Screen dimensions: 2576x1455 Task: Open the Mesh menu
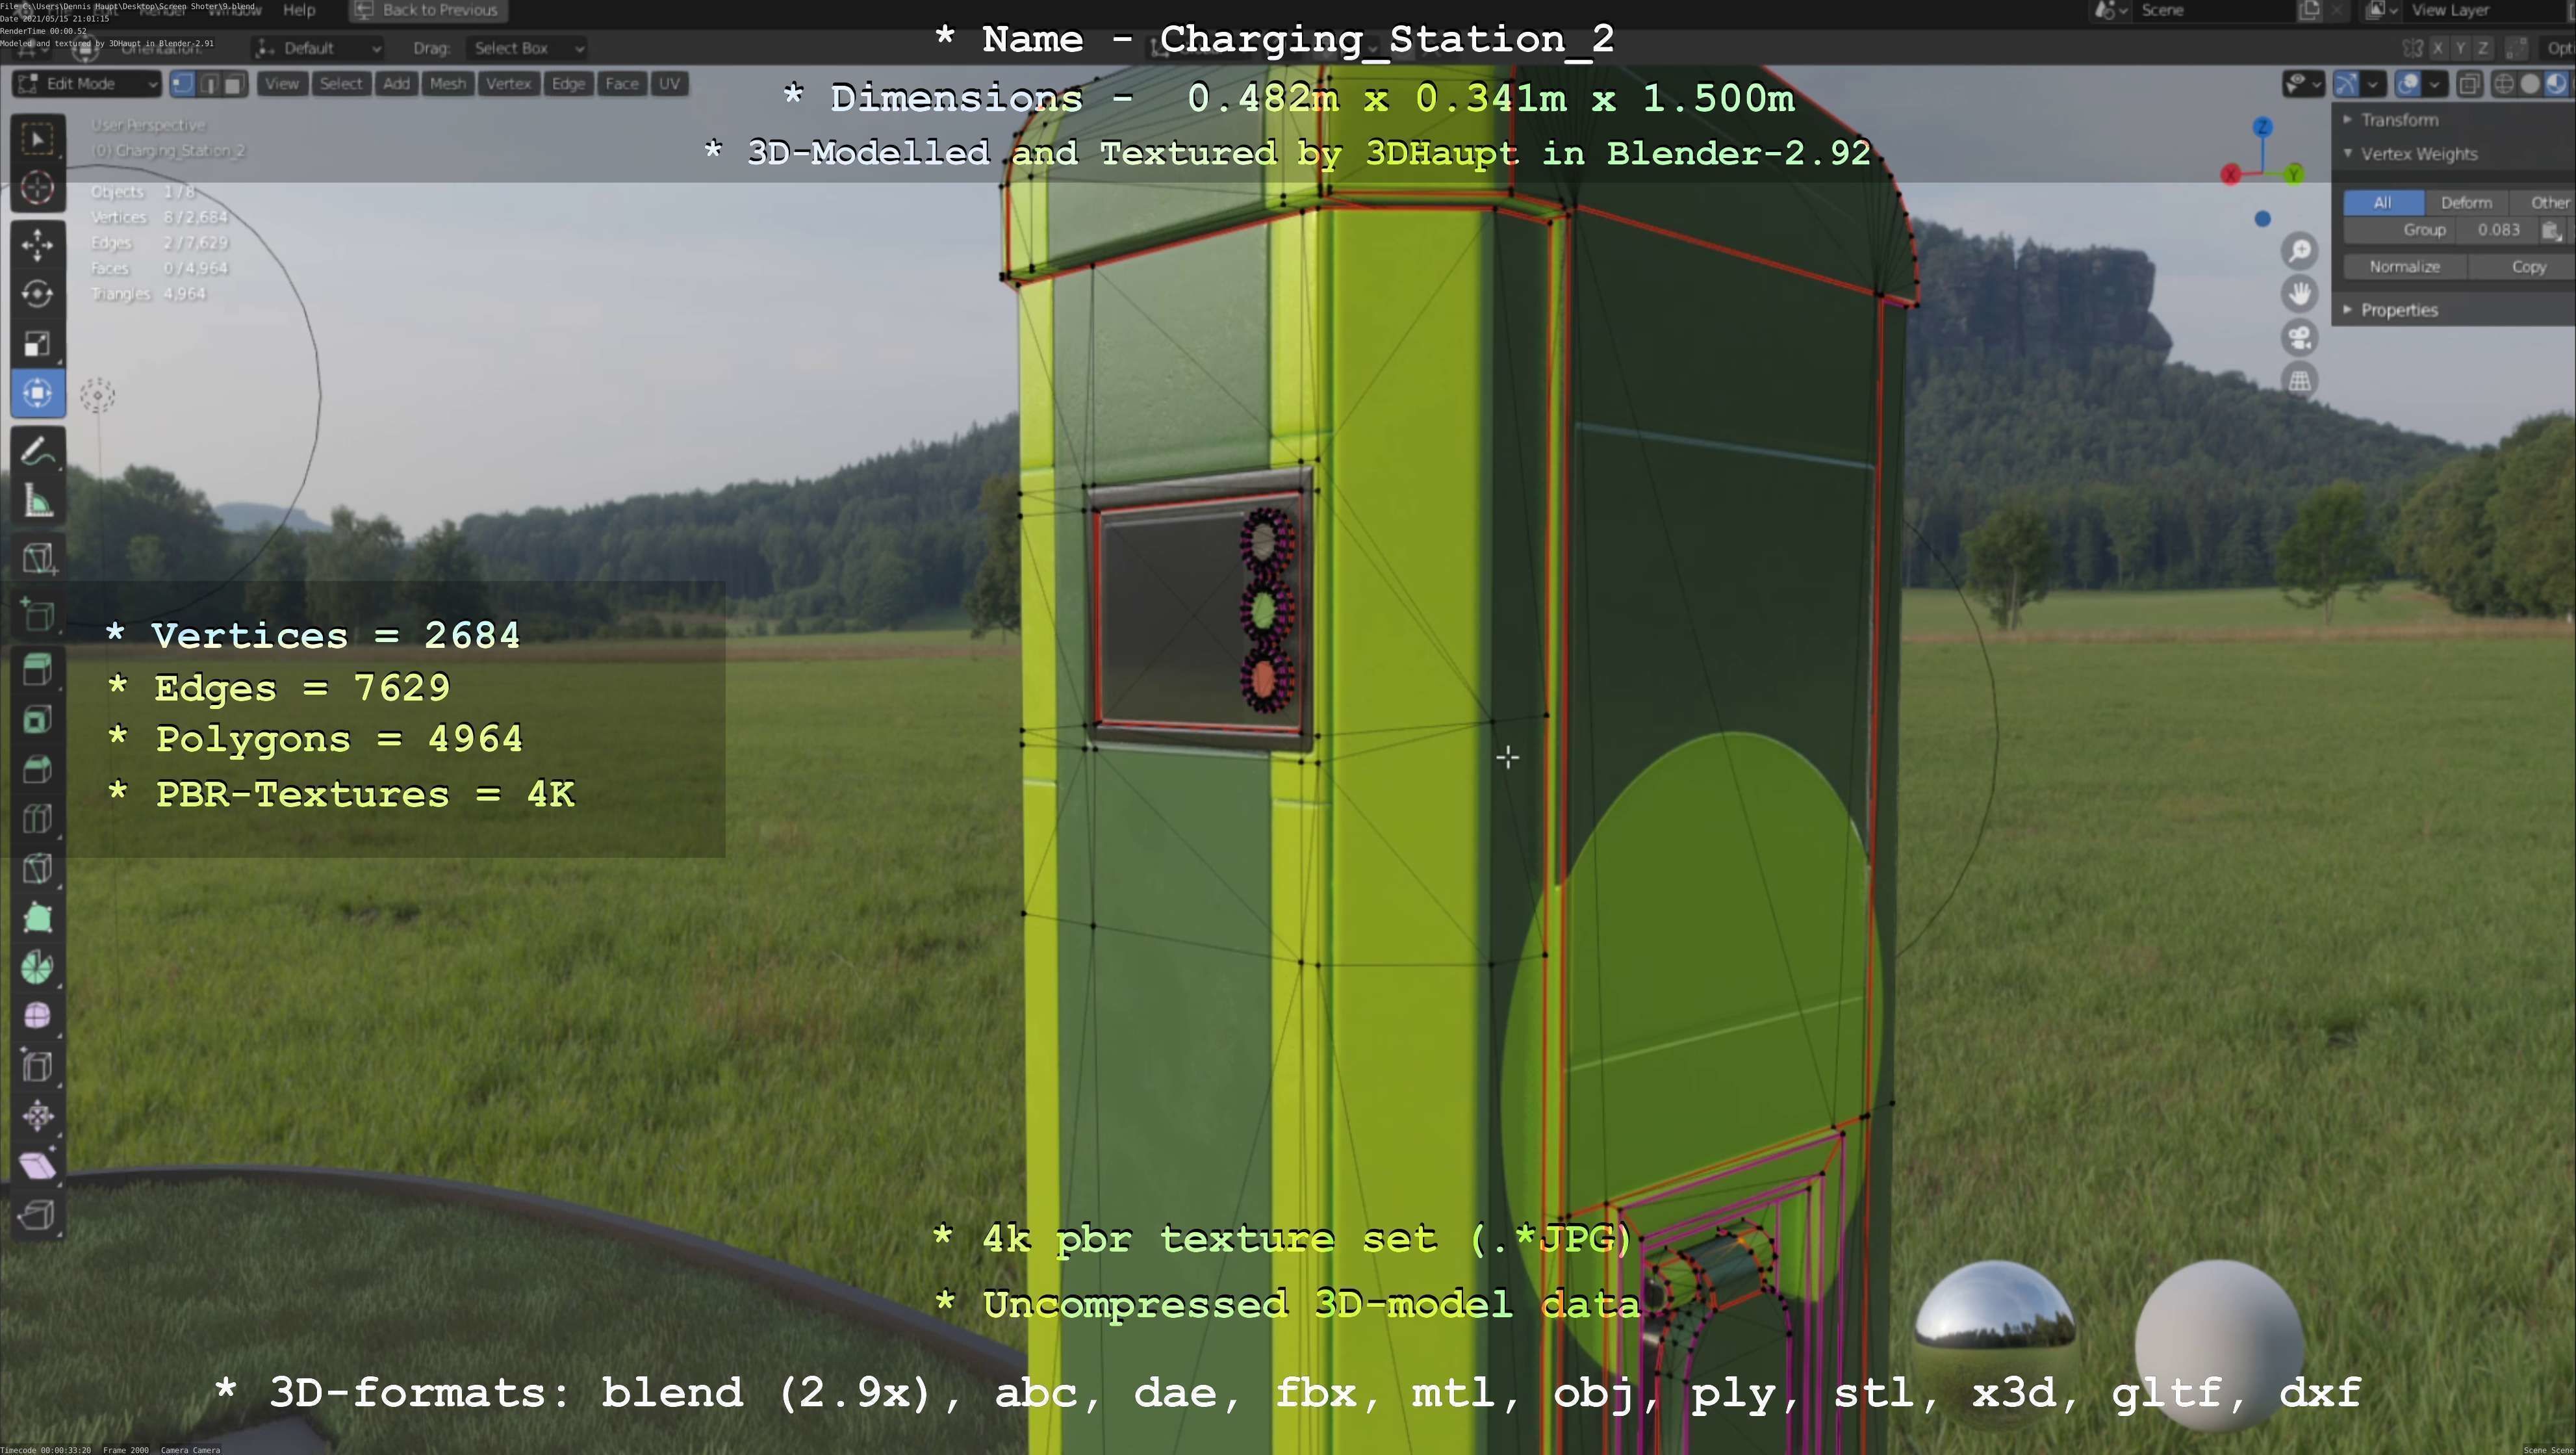point(447,84)
